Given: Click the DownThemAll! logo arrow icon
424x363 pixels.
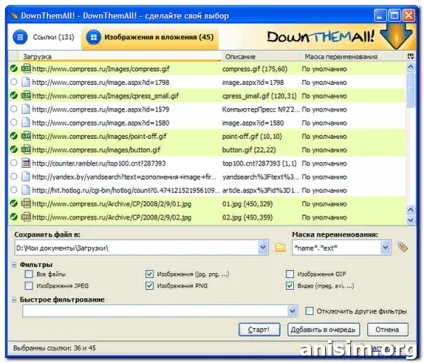Looking at the screenshot, I should pyautogui.click(x=396, y=36).
